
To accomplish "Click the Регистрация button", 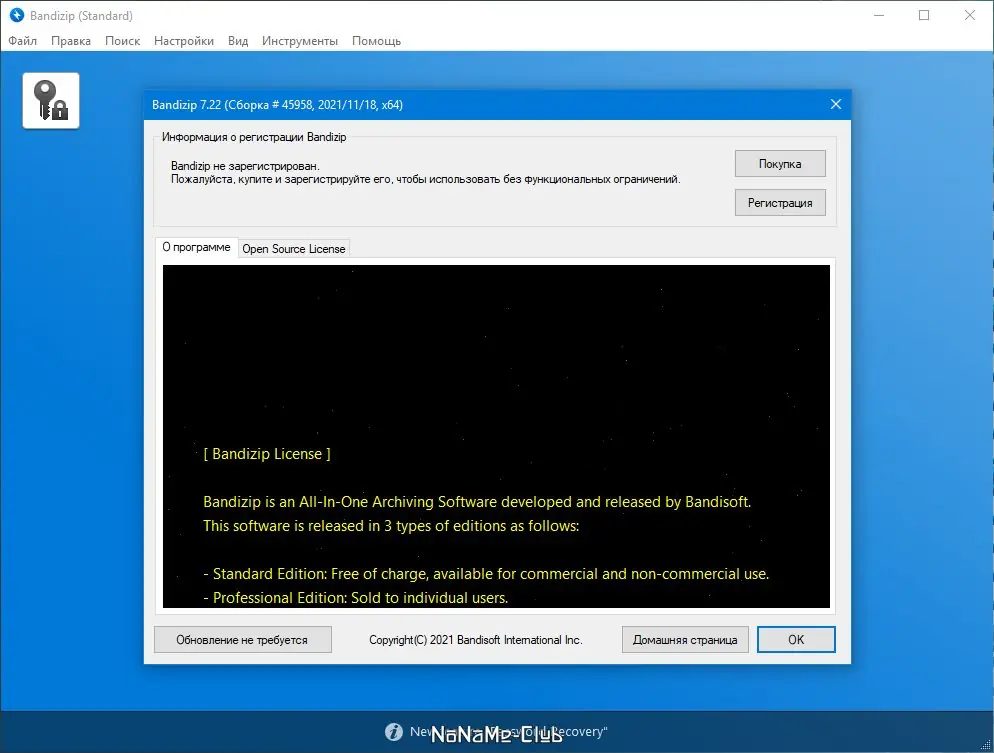I will [x=780, y=203].
